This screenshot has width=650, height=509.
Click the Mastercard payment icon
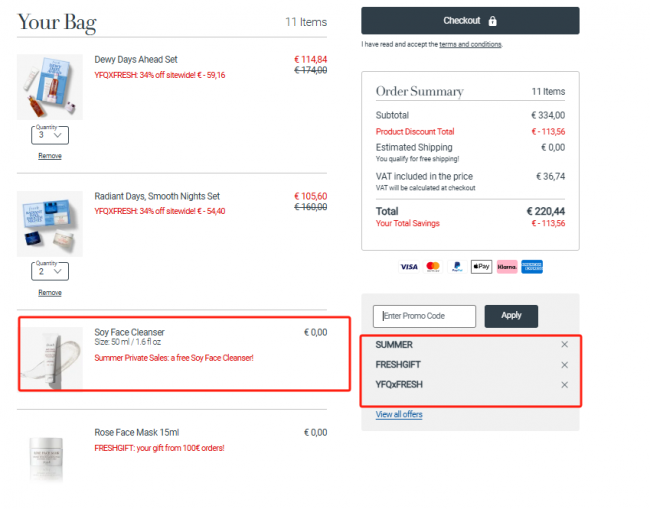[433, 267]
